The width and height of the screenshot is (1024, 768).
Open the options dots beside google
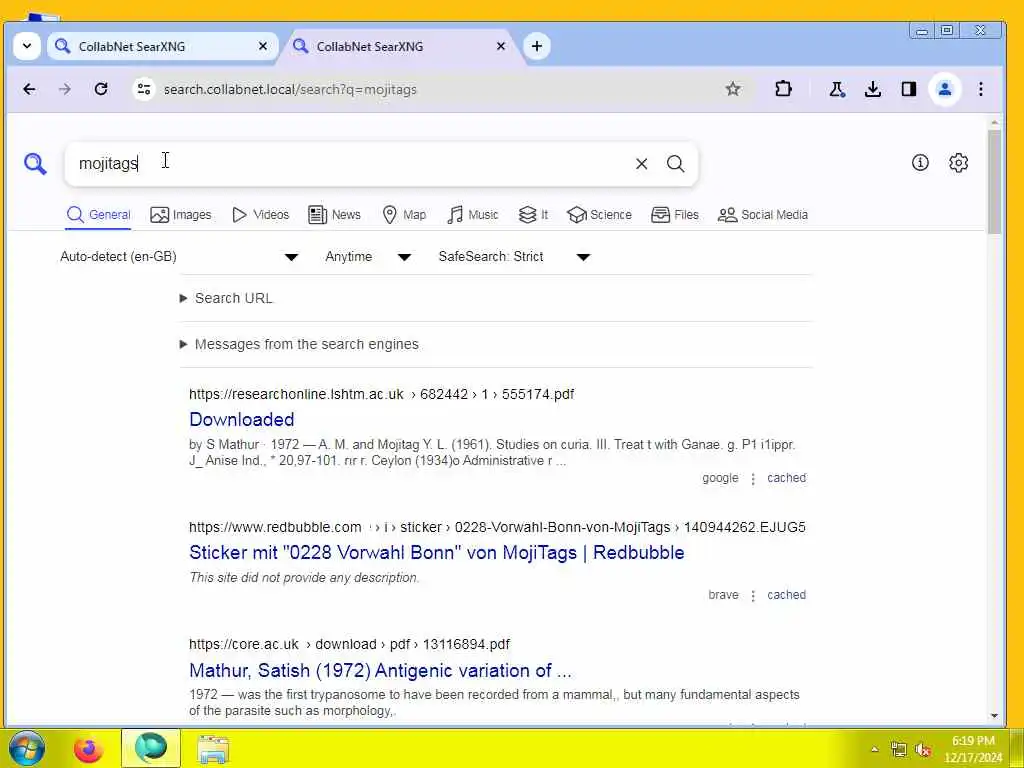pos(753,479)
